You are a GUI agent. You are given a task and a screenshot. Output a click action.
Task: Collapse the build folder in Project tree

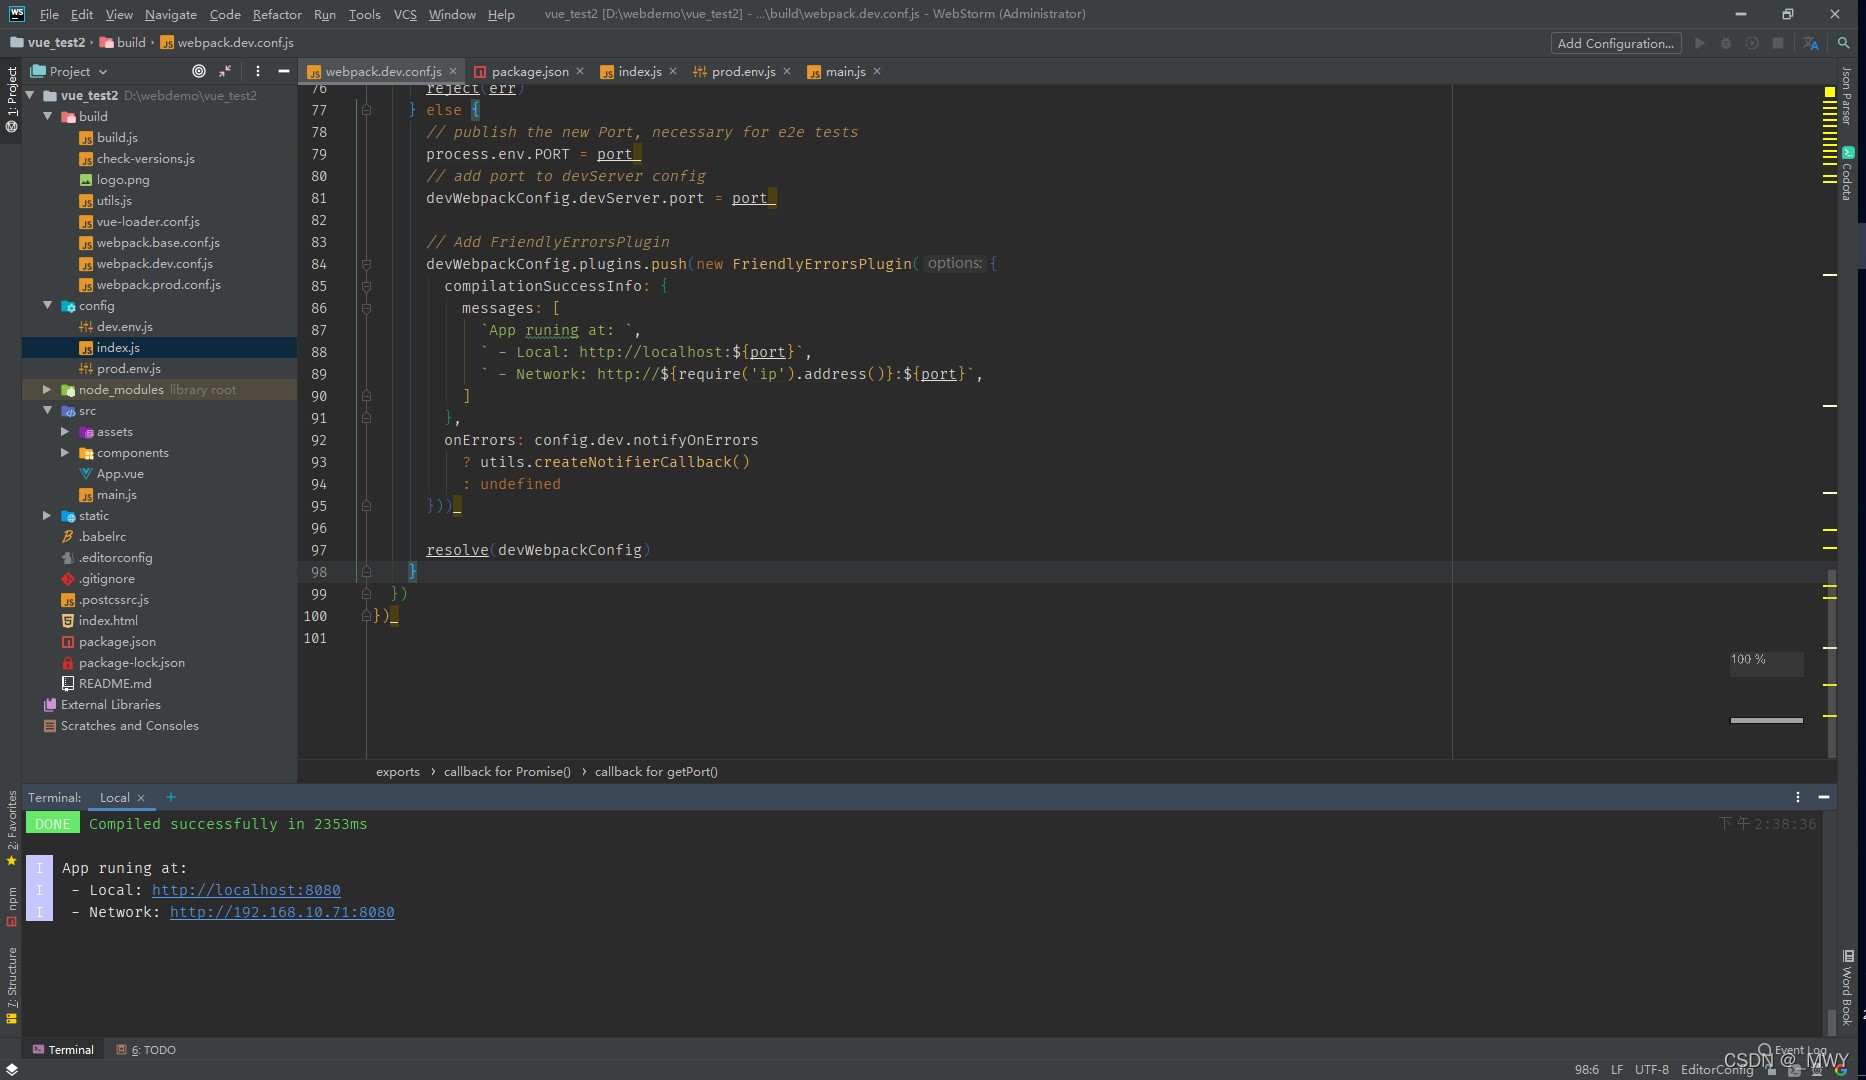pyautogui.click(x=47, y=116)
